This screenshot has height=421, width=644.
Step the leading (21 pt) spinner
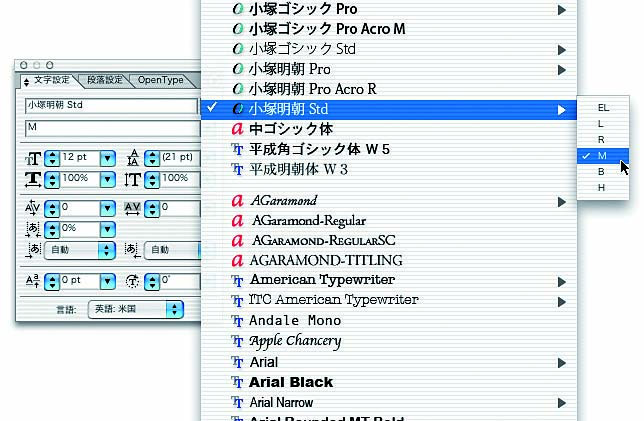[152, 158]
